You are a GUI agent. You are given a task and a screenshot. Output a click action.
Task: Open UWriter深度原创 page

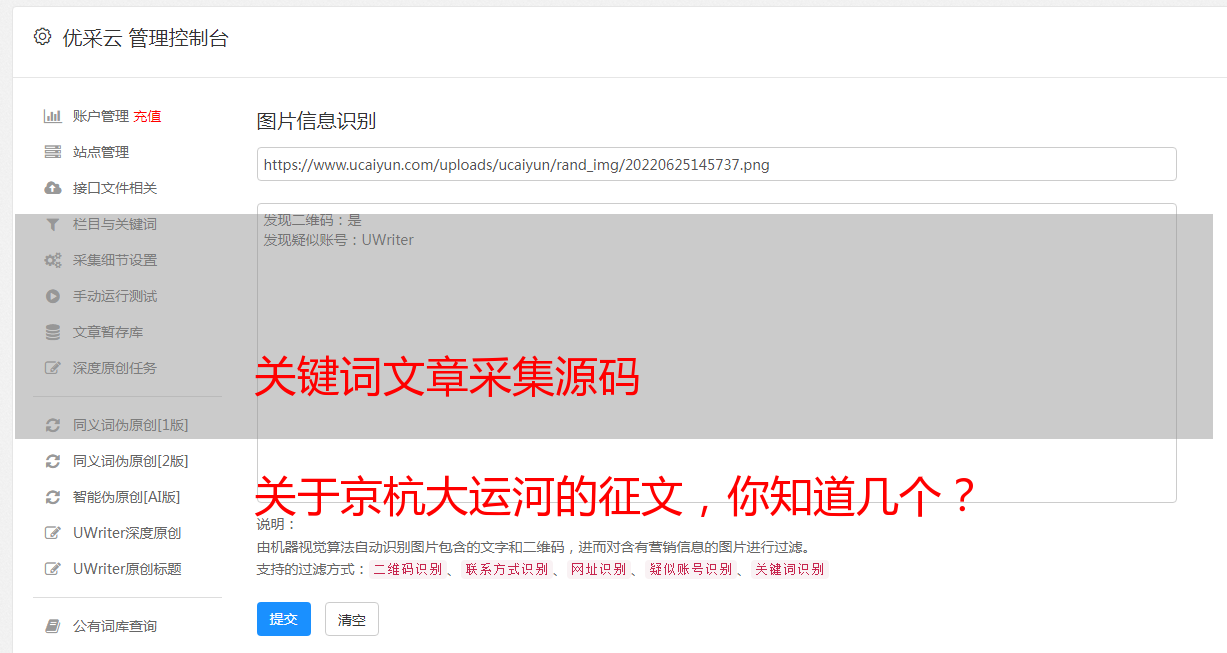pyautogui.click(x=127, y=533)
